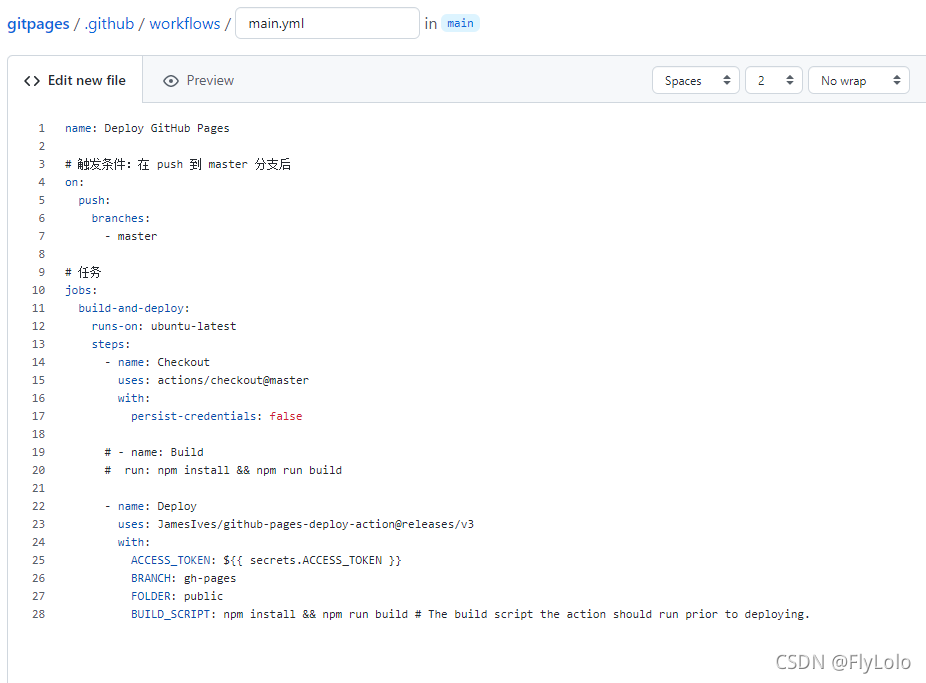Click the '# 任务' comment line
This screenshot has width=926, height=683.
pos(83,272)
